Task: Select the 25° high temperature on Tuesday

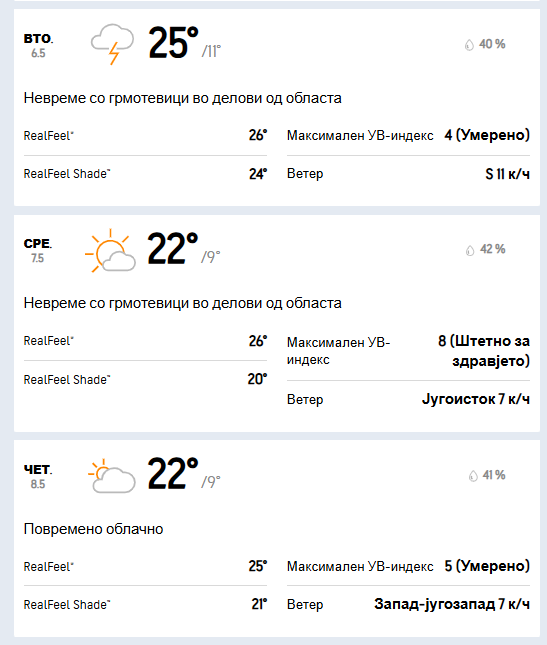Action: point(173,43)
